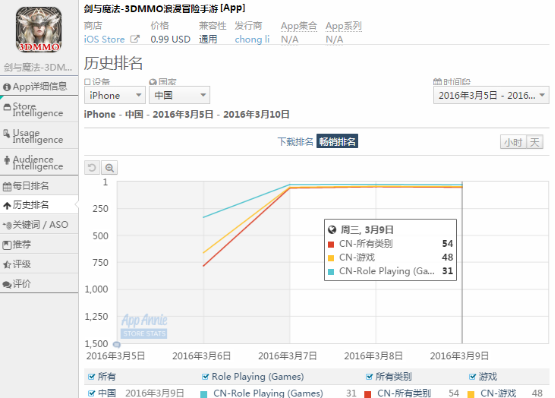
Task: Click the info icon next to App详细信息
Action: pos(7,87)
